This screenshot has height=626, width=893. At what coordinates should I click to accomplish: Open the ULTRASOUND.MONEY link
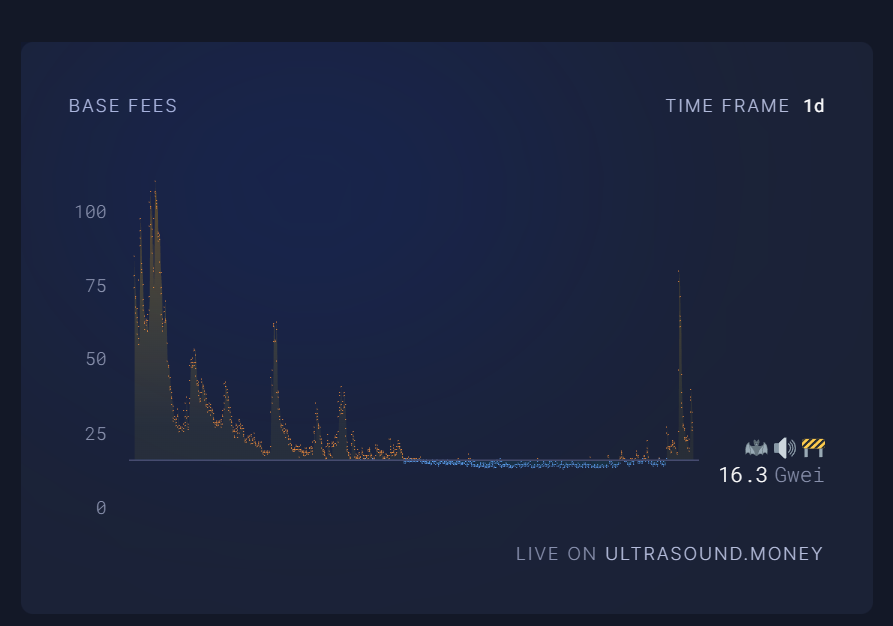pos(714,554)
